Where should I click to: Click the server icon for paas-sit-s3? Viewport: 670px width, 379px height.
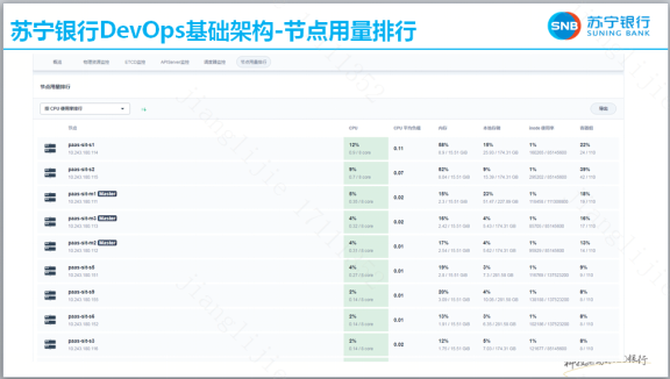pos(50,344)
